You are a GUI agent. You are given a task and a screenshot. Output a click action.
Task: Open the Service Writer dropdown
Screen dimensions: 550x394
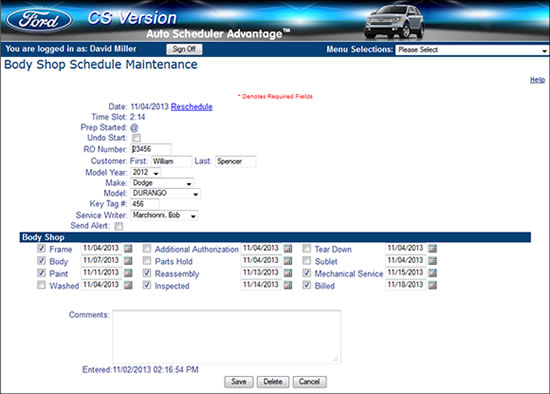[x=164, y=215]
